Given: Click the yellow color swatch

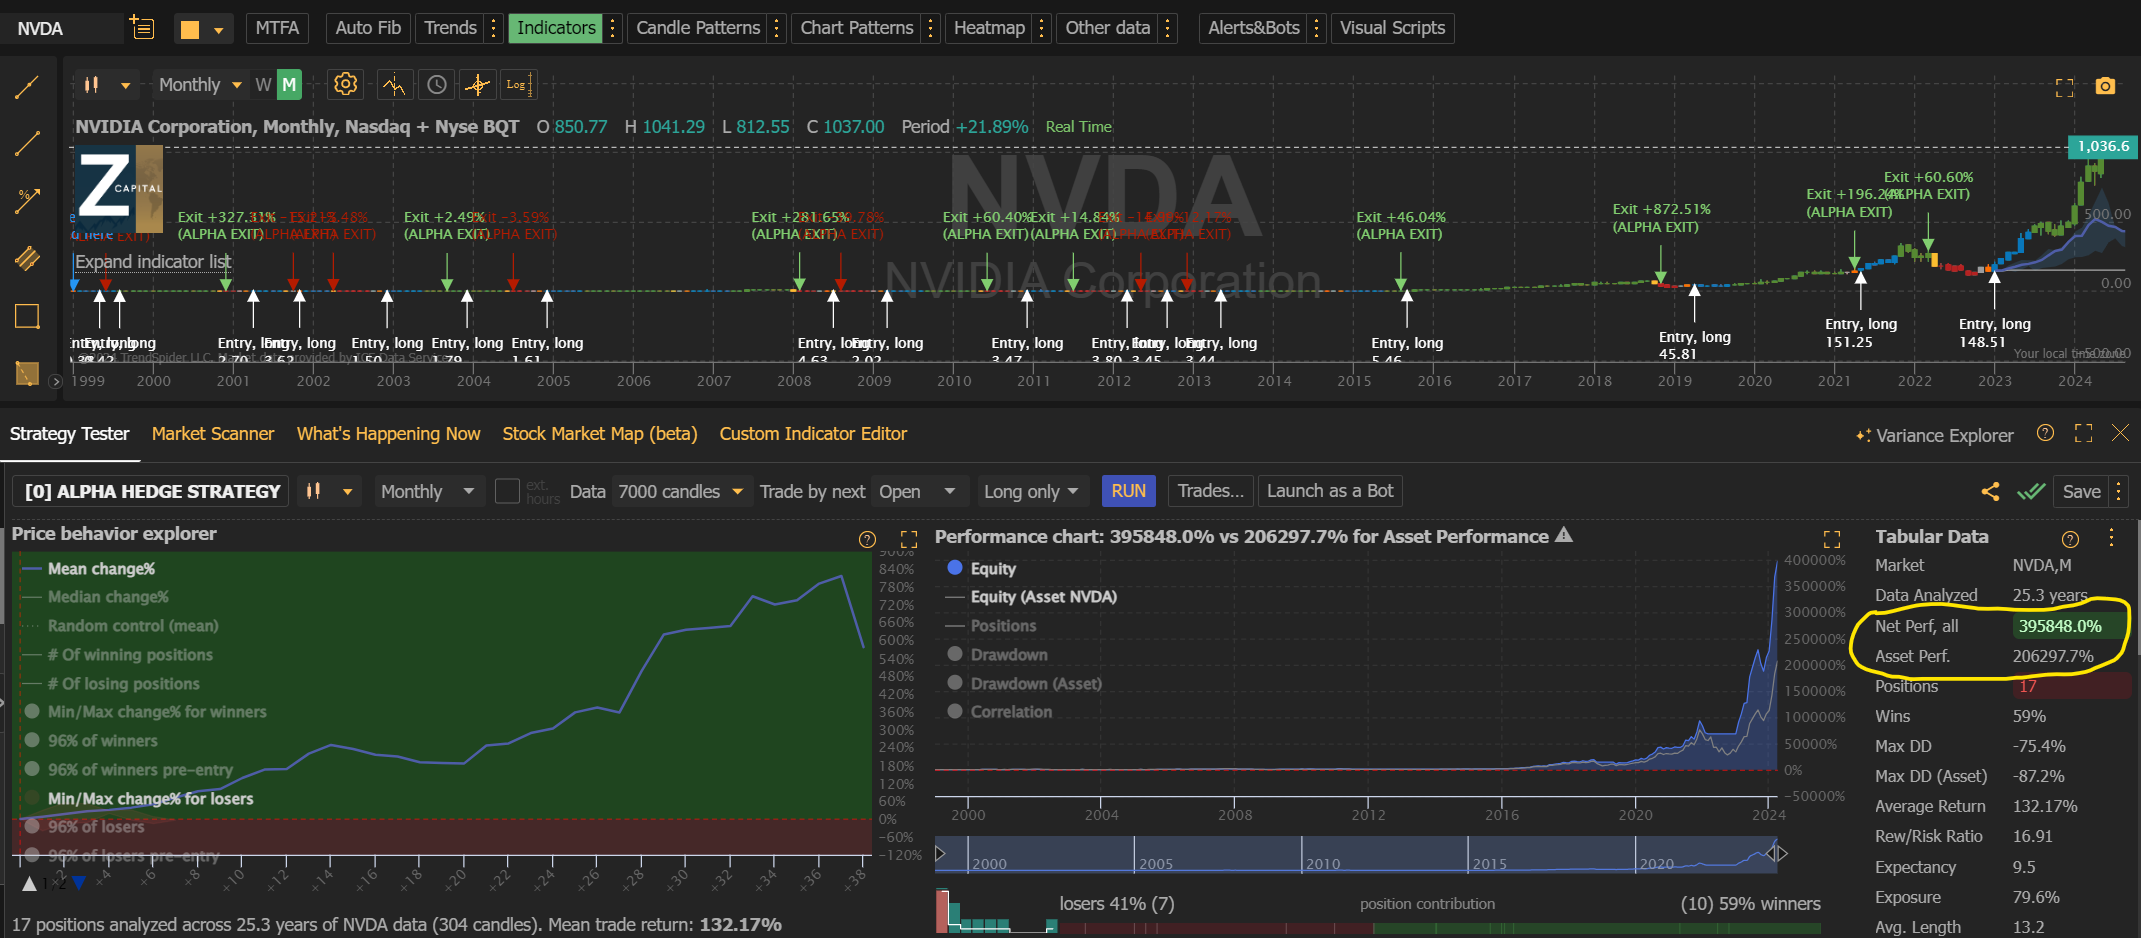Looking at the screenshot, I should [189, 30].
